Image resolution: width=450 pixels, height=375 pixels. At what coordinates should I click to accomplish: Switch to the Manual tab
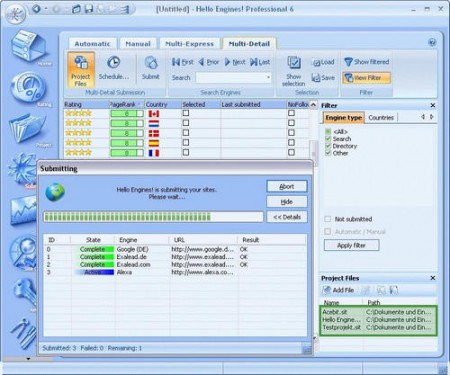tap(138, 44)
